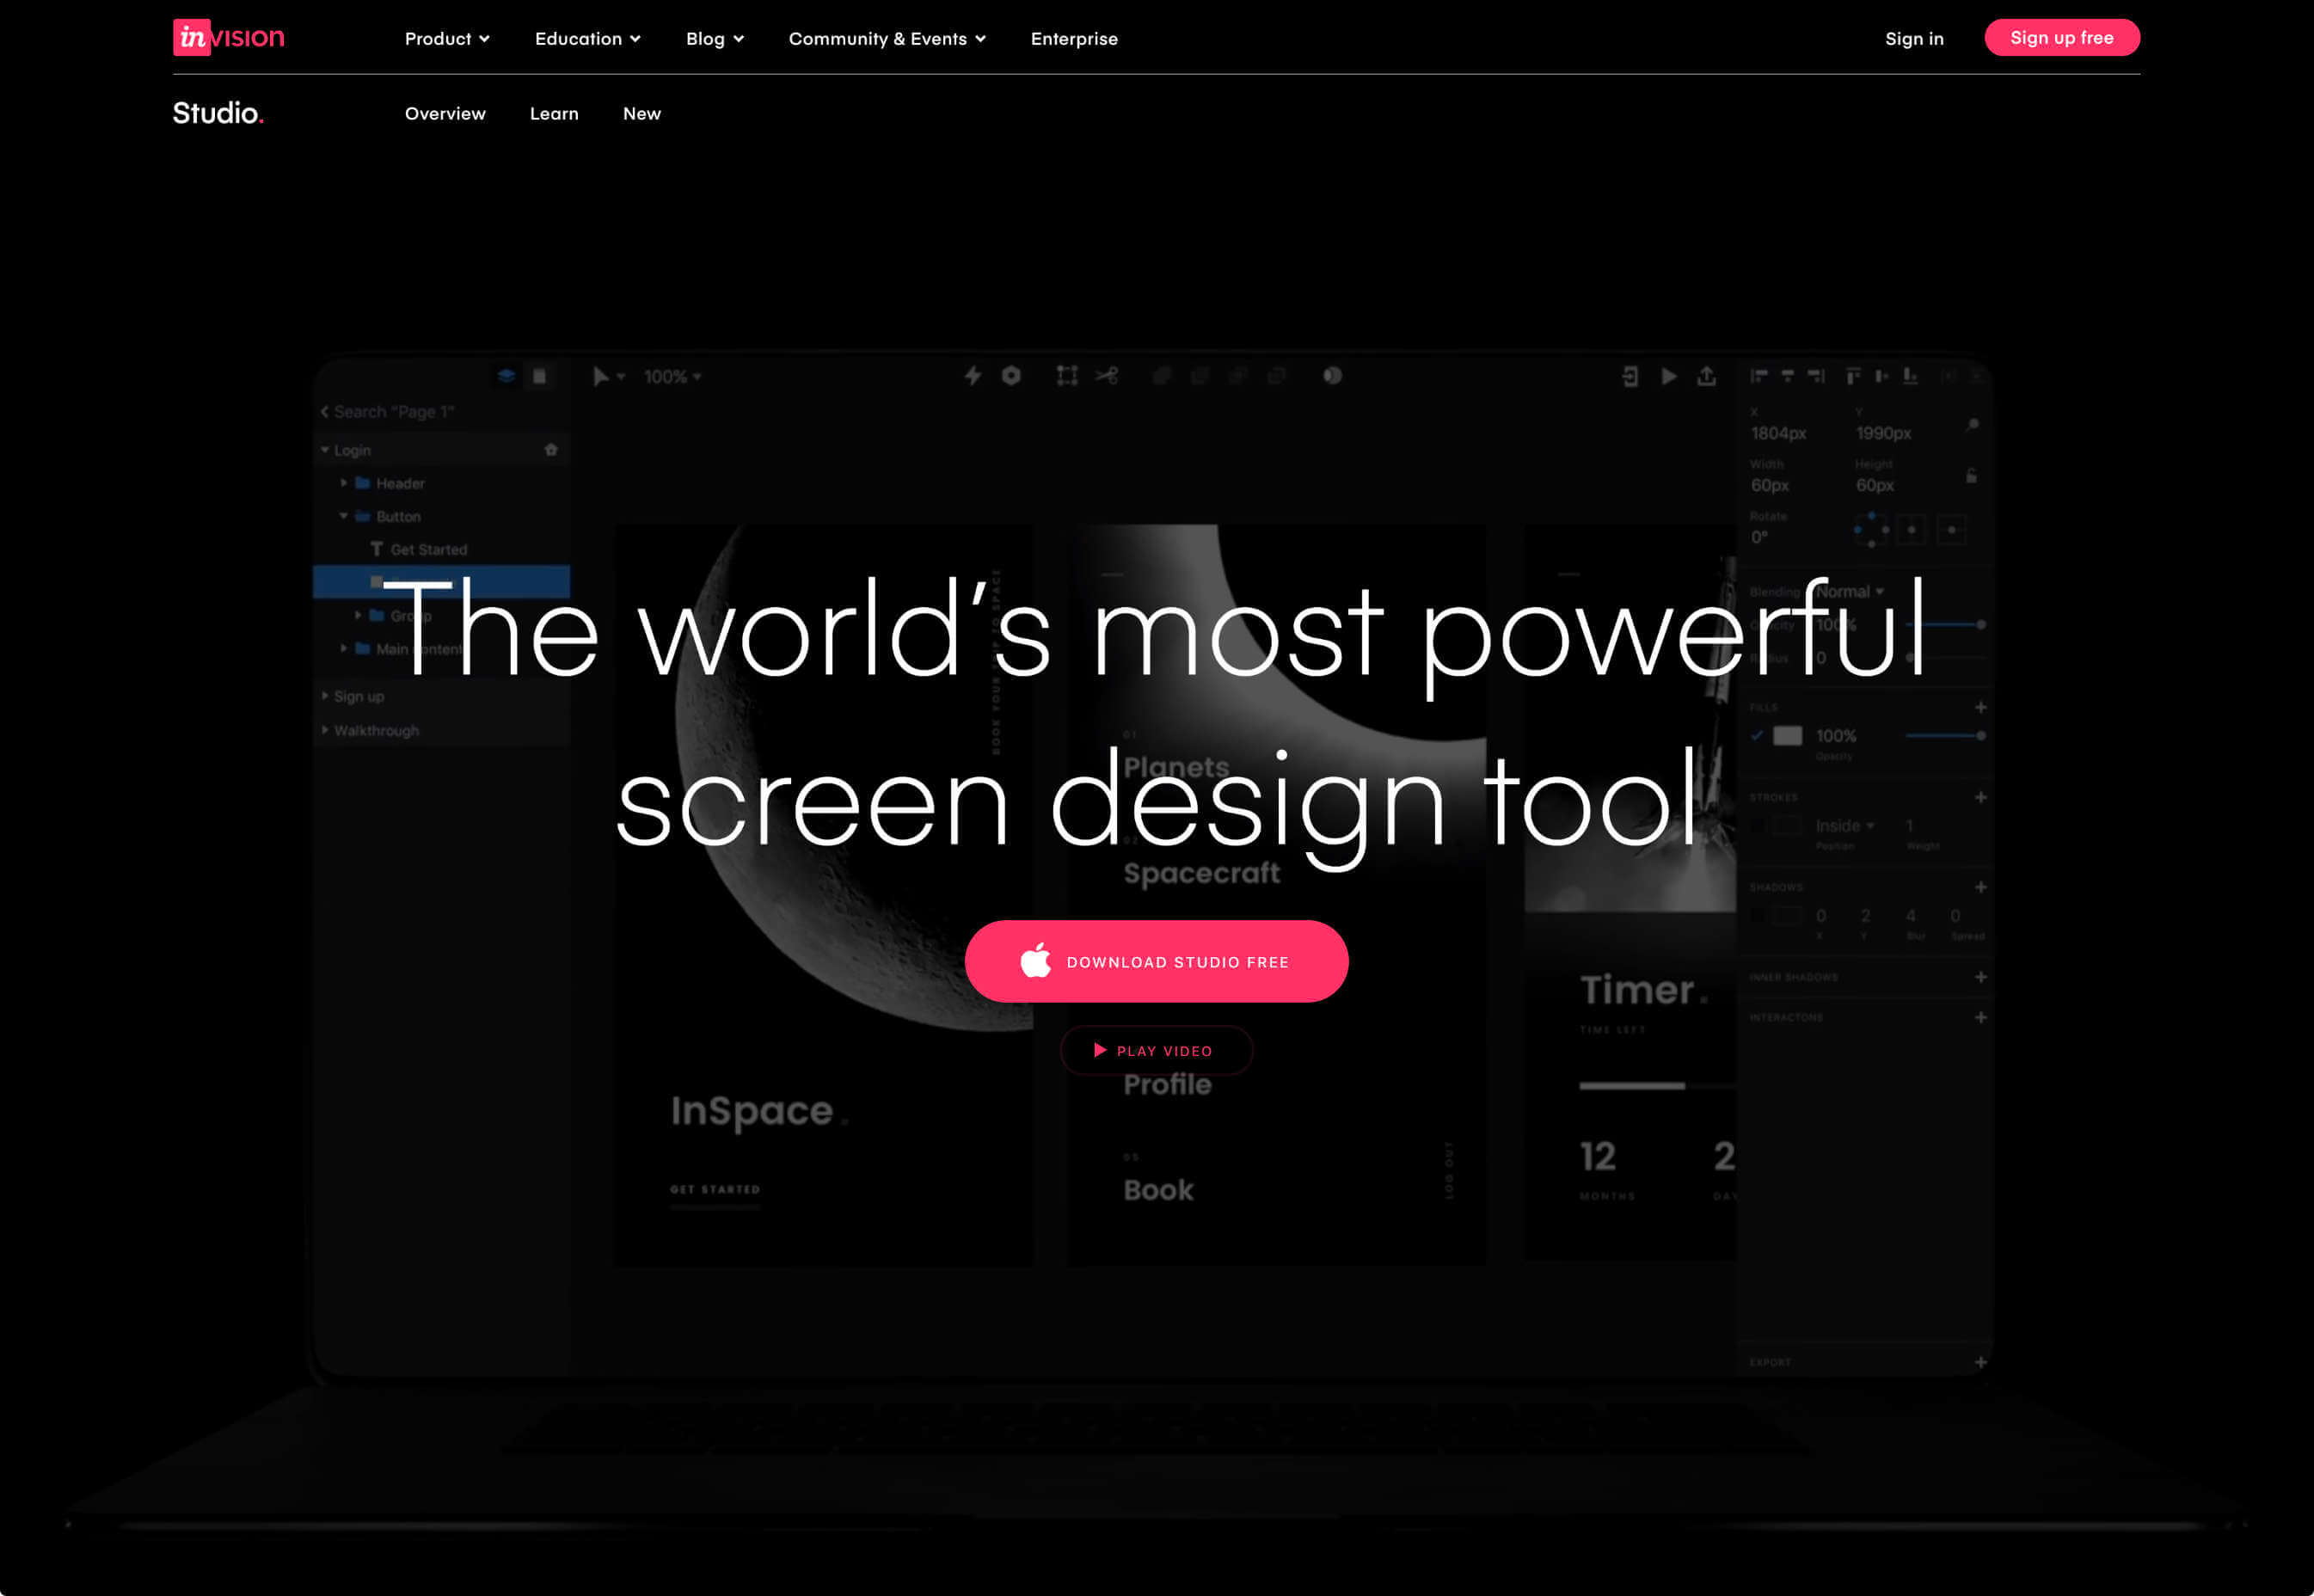Image resolution: width=2314 pixels, height=1596 pixels.
Task: Switch to the Overview tab
Action: pyautogui.click(x=445, y=114)
